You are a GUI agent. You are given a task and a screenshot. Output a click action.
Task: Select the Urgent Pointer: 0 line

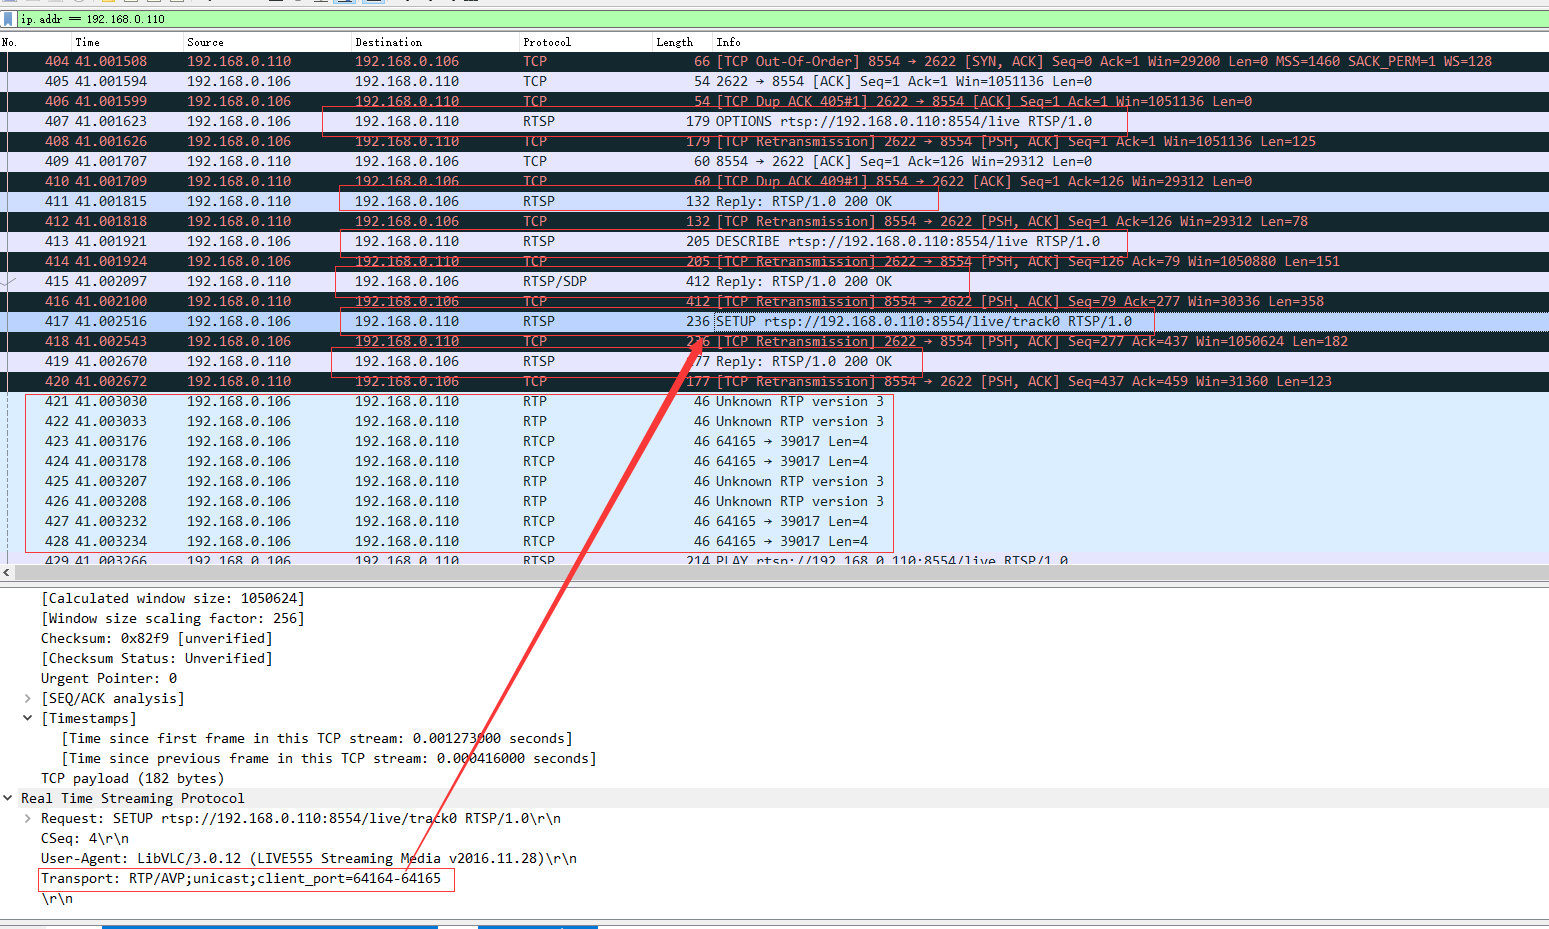[109, 678]
